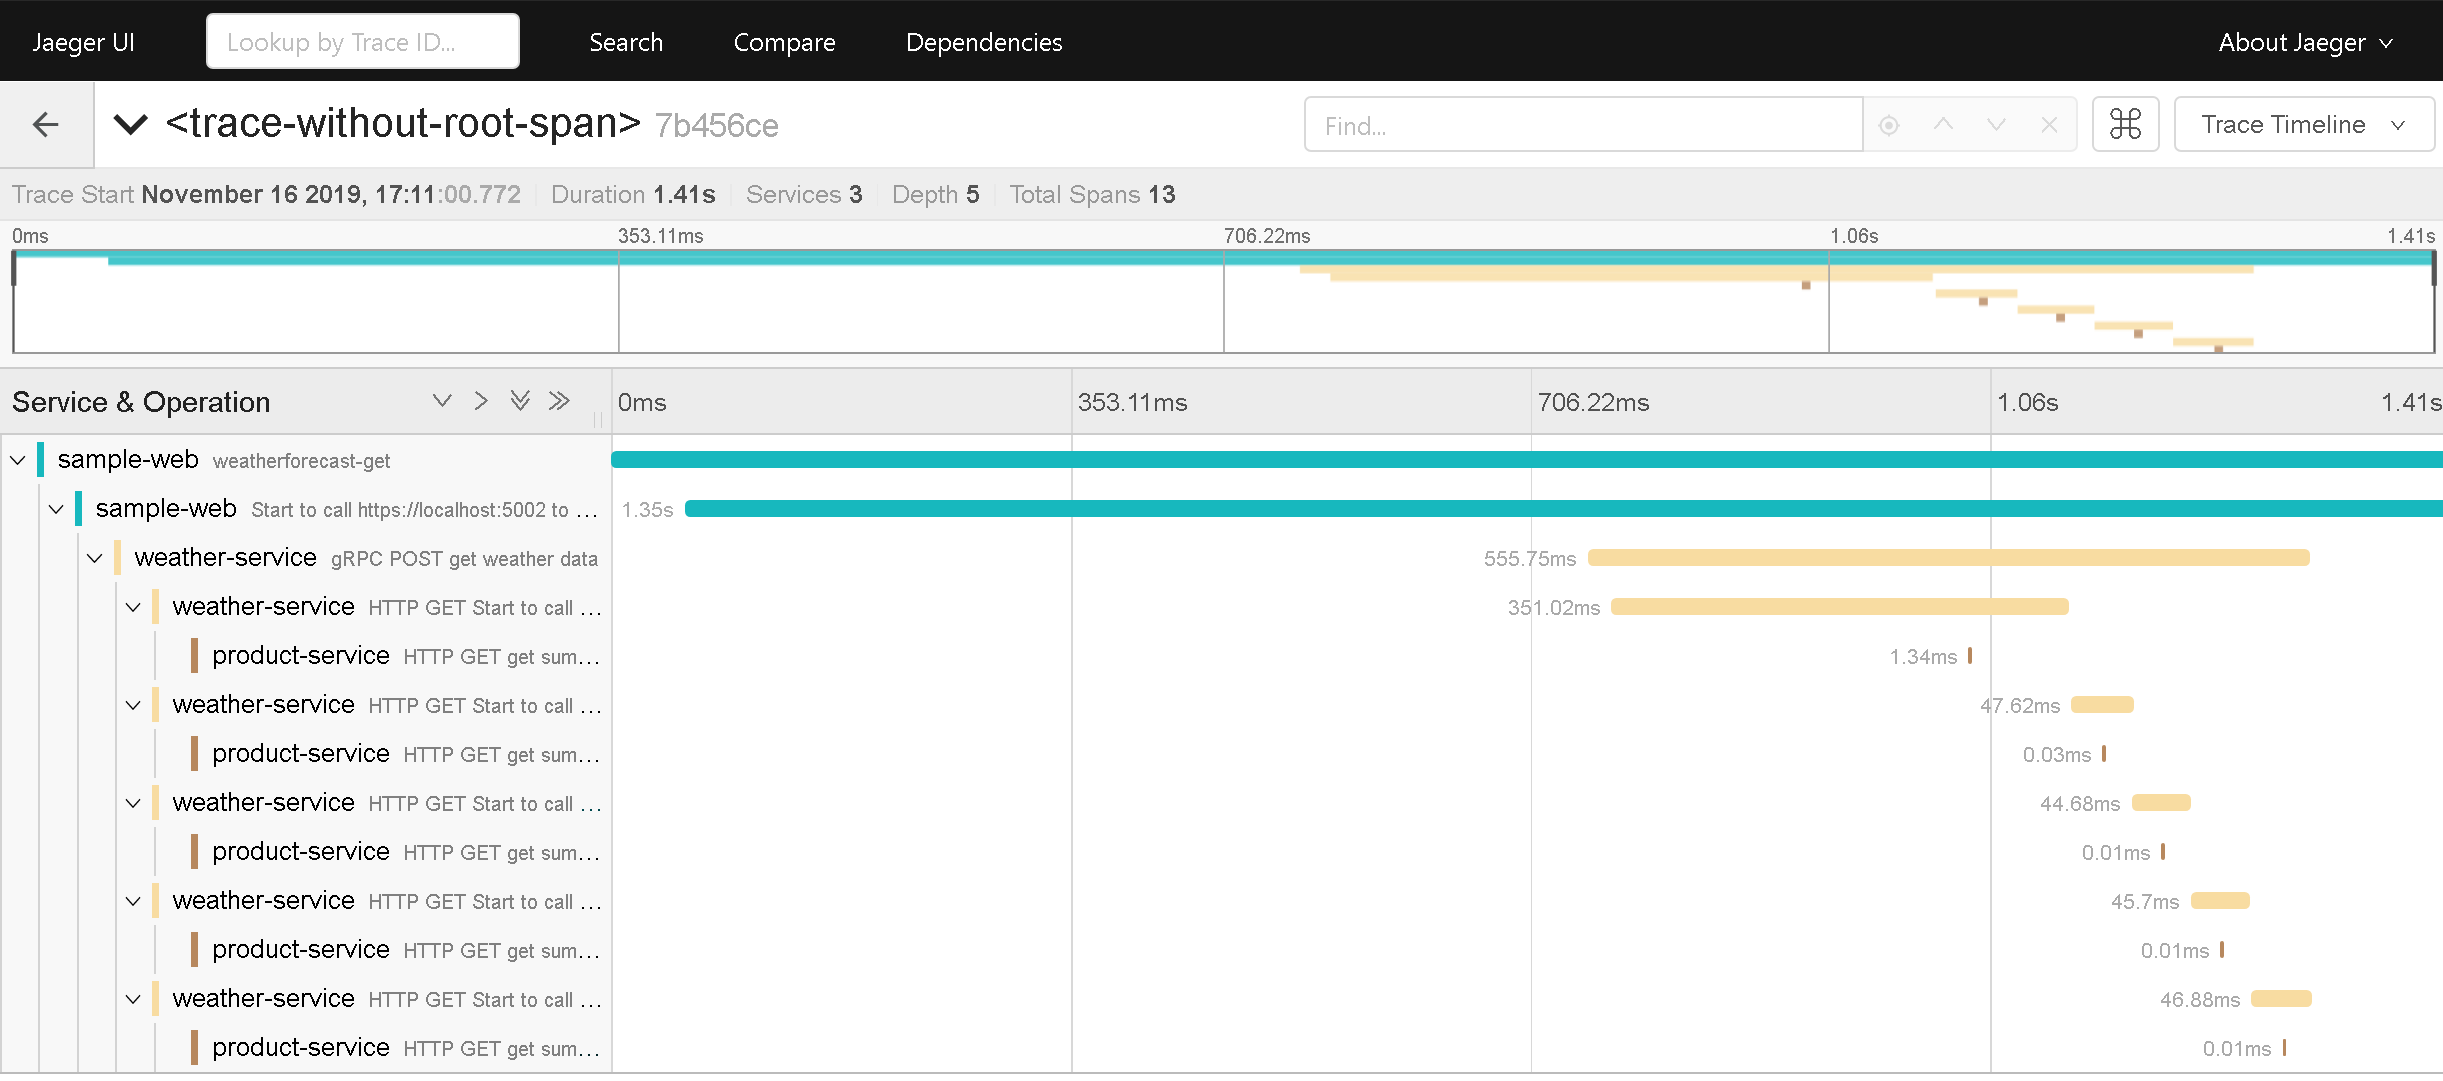Viewport: 2443px width, 1081px height.
Task: Expand one level down chevron in header
Action: (442, 401)
